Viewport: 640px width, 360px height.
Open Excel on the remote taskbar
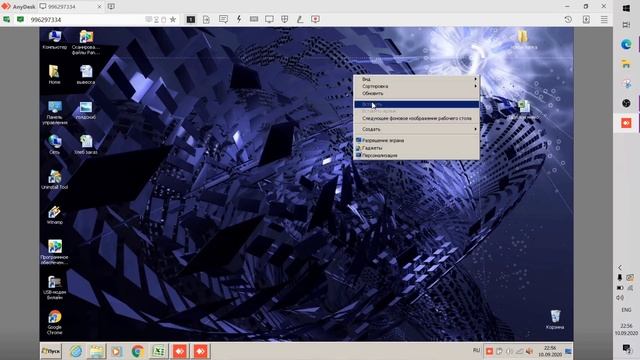click(x=159, y=351)
